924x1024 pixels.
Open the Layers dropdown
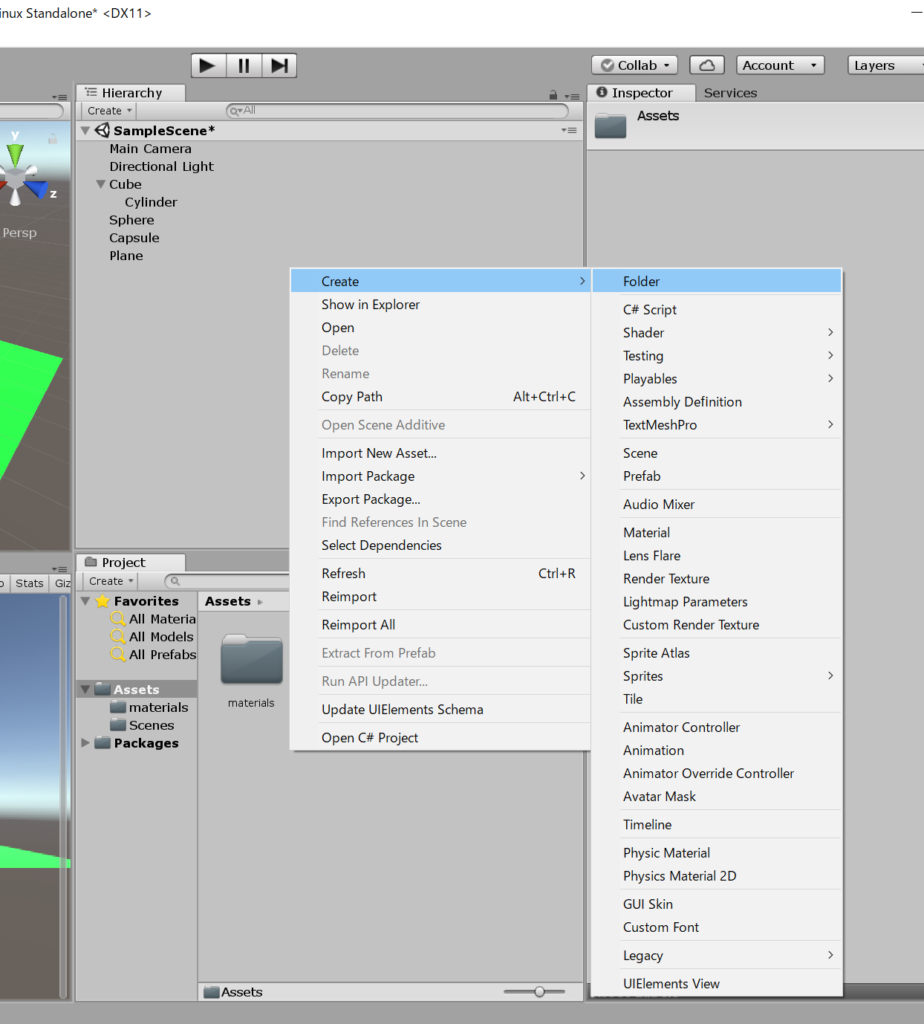(x=884, y=66)
